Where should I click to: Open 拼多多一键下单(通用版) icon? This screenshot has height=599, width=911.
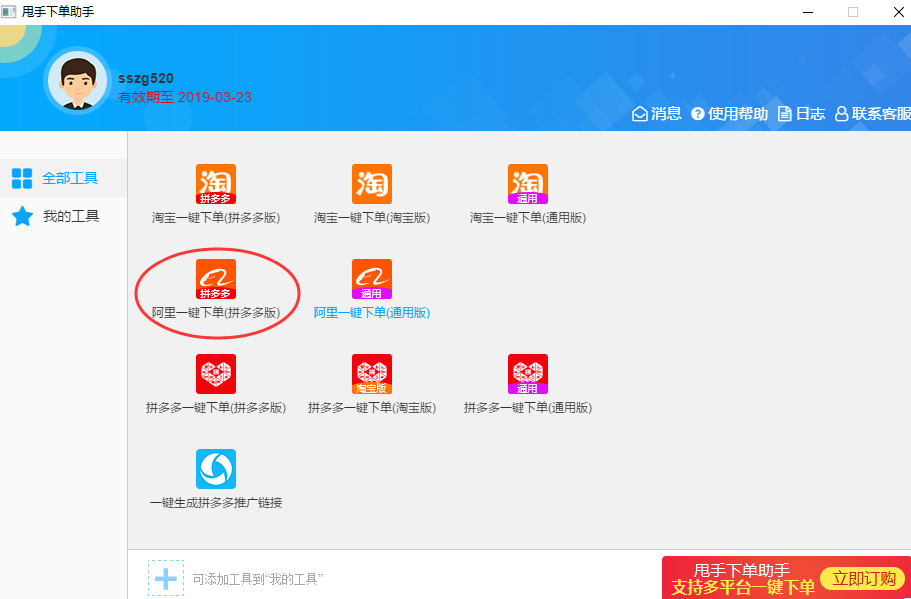[528, 374]
